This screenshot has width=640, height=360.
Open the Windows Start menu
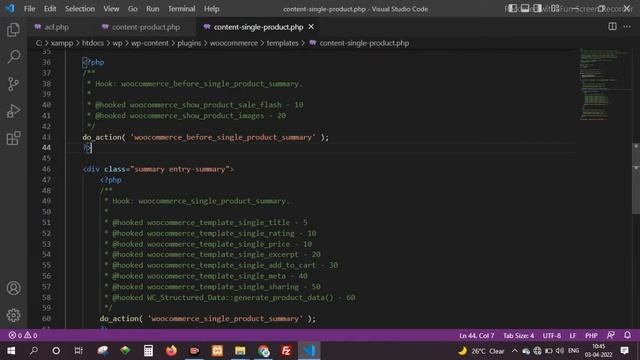pyautogui.click(x=11, y=351)
